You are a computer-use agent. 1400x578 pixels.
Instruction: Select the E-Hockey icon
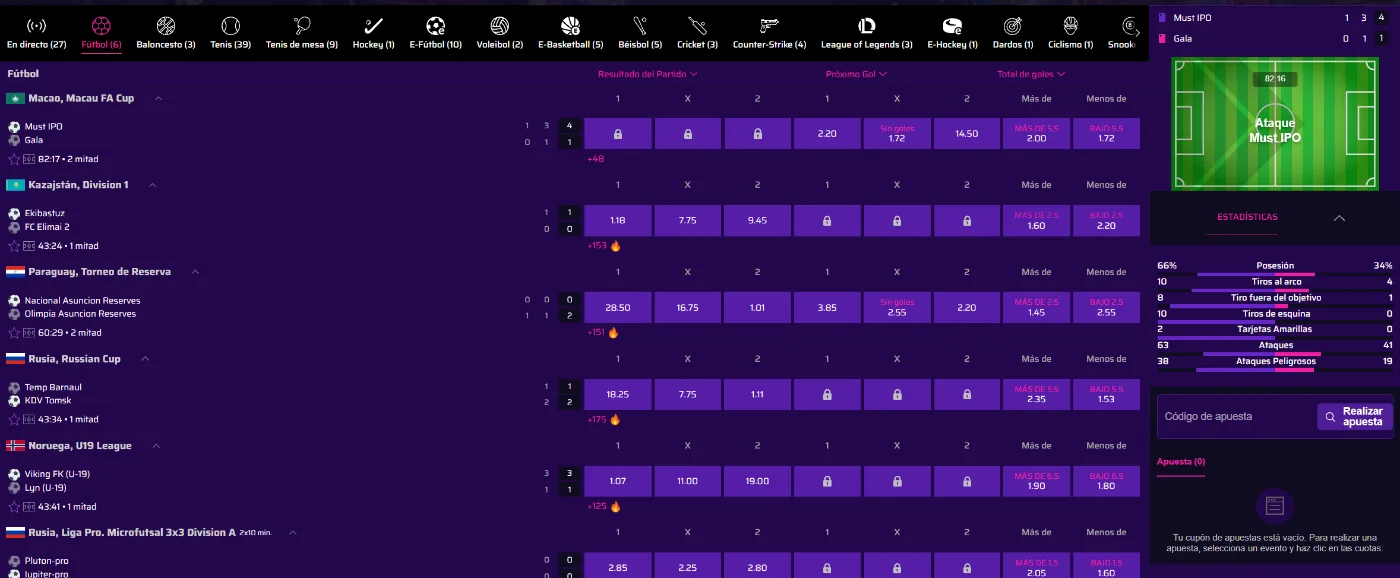click(x=953, y=26)
